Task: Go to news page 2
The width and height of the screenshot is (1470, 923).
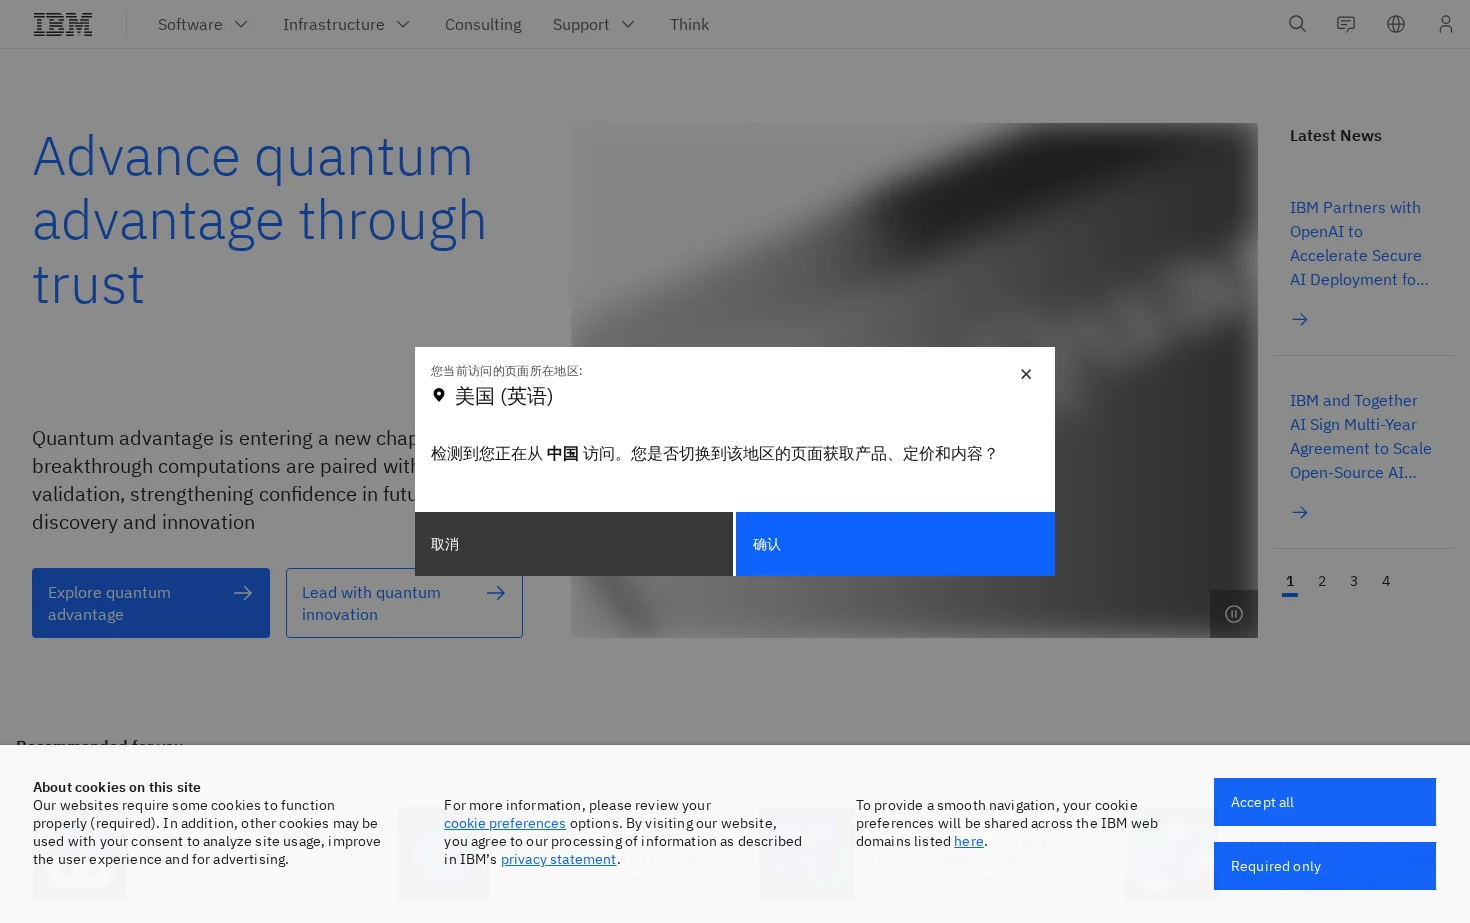Action: coord(1322,582)
